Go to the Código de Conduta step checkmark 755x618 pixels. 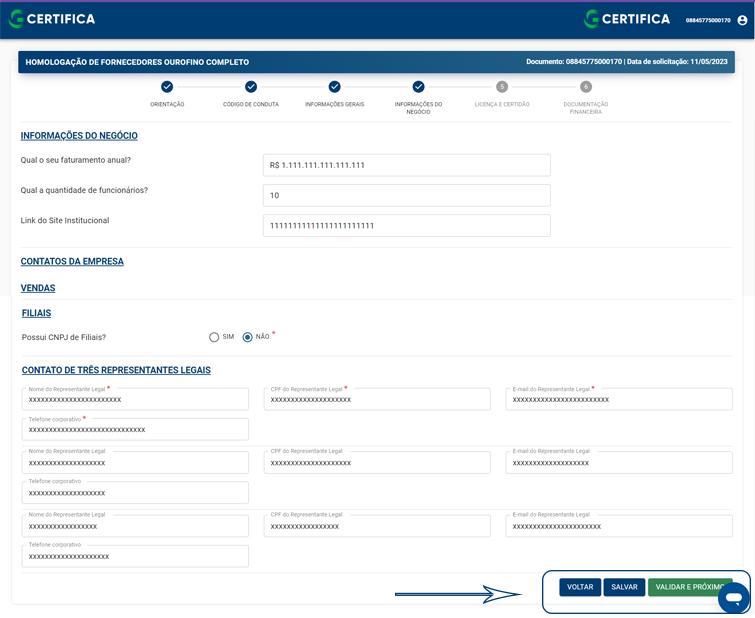[251, 87]
